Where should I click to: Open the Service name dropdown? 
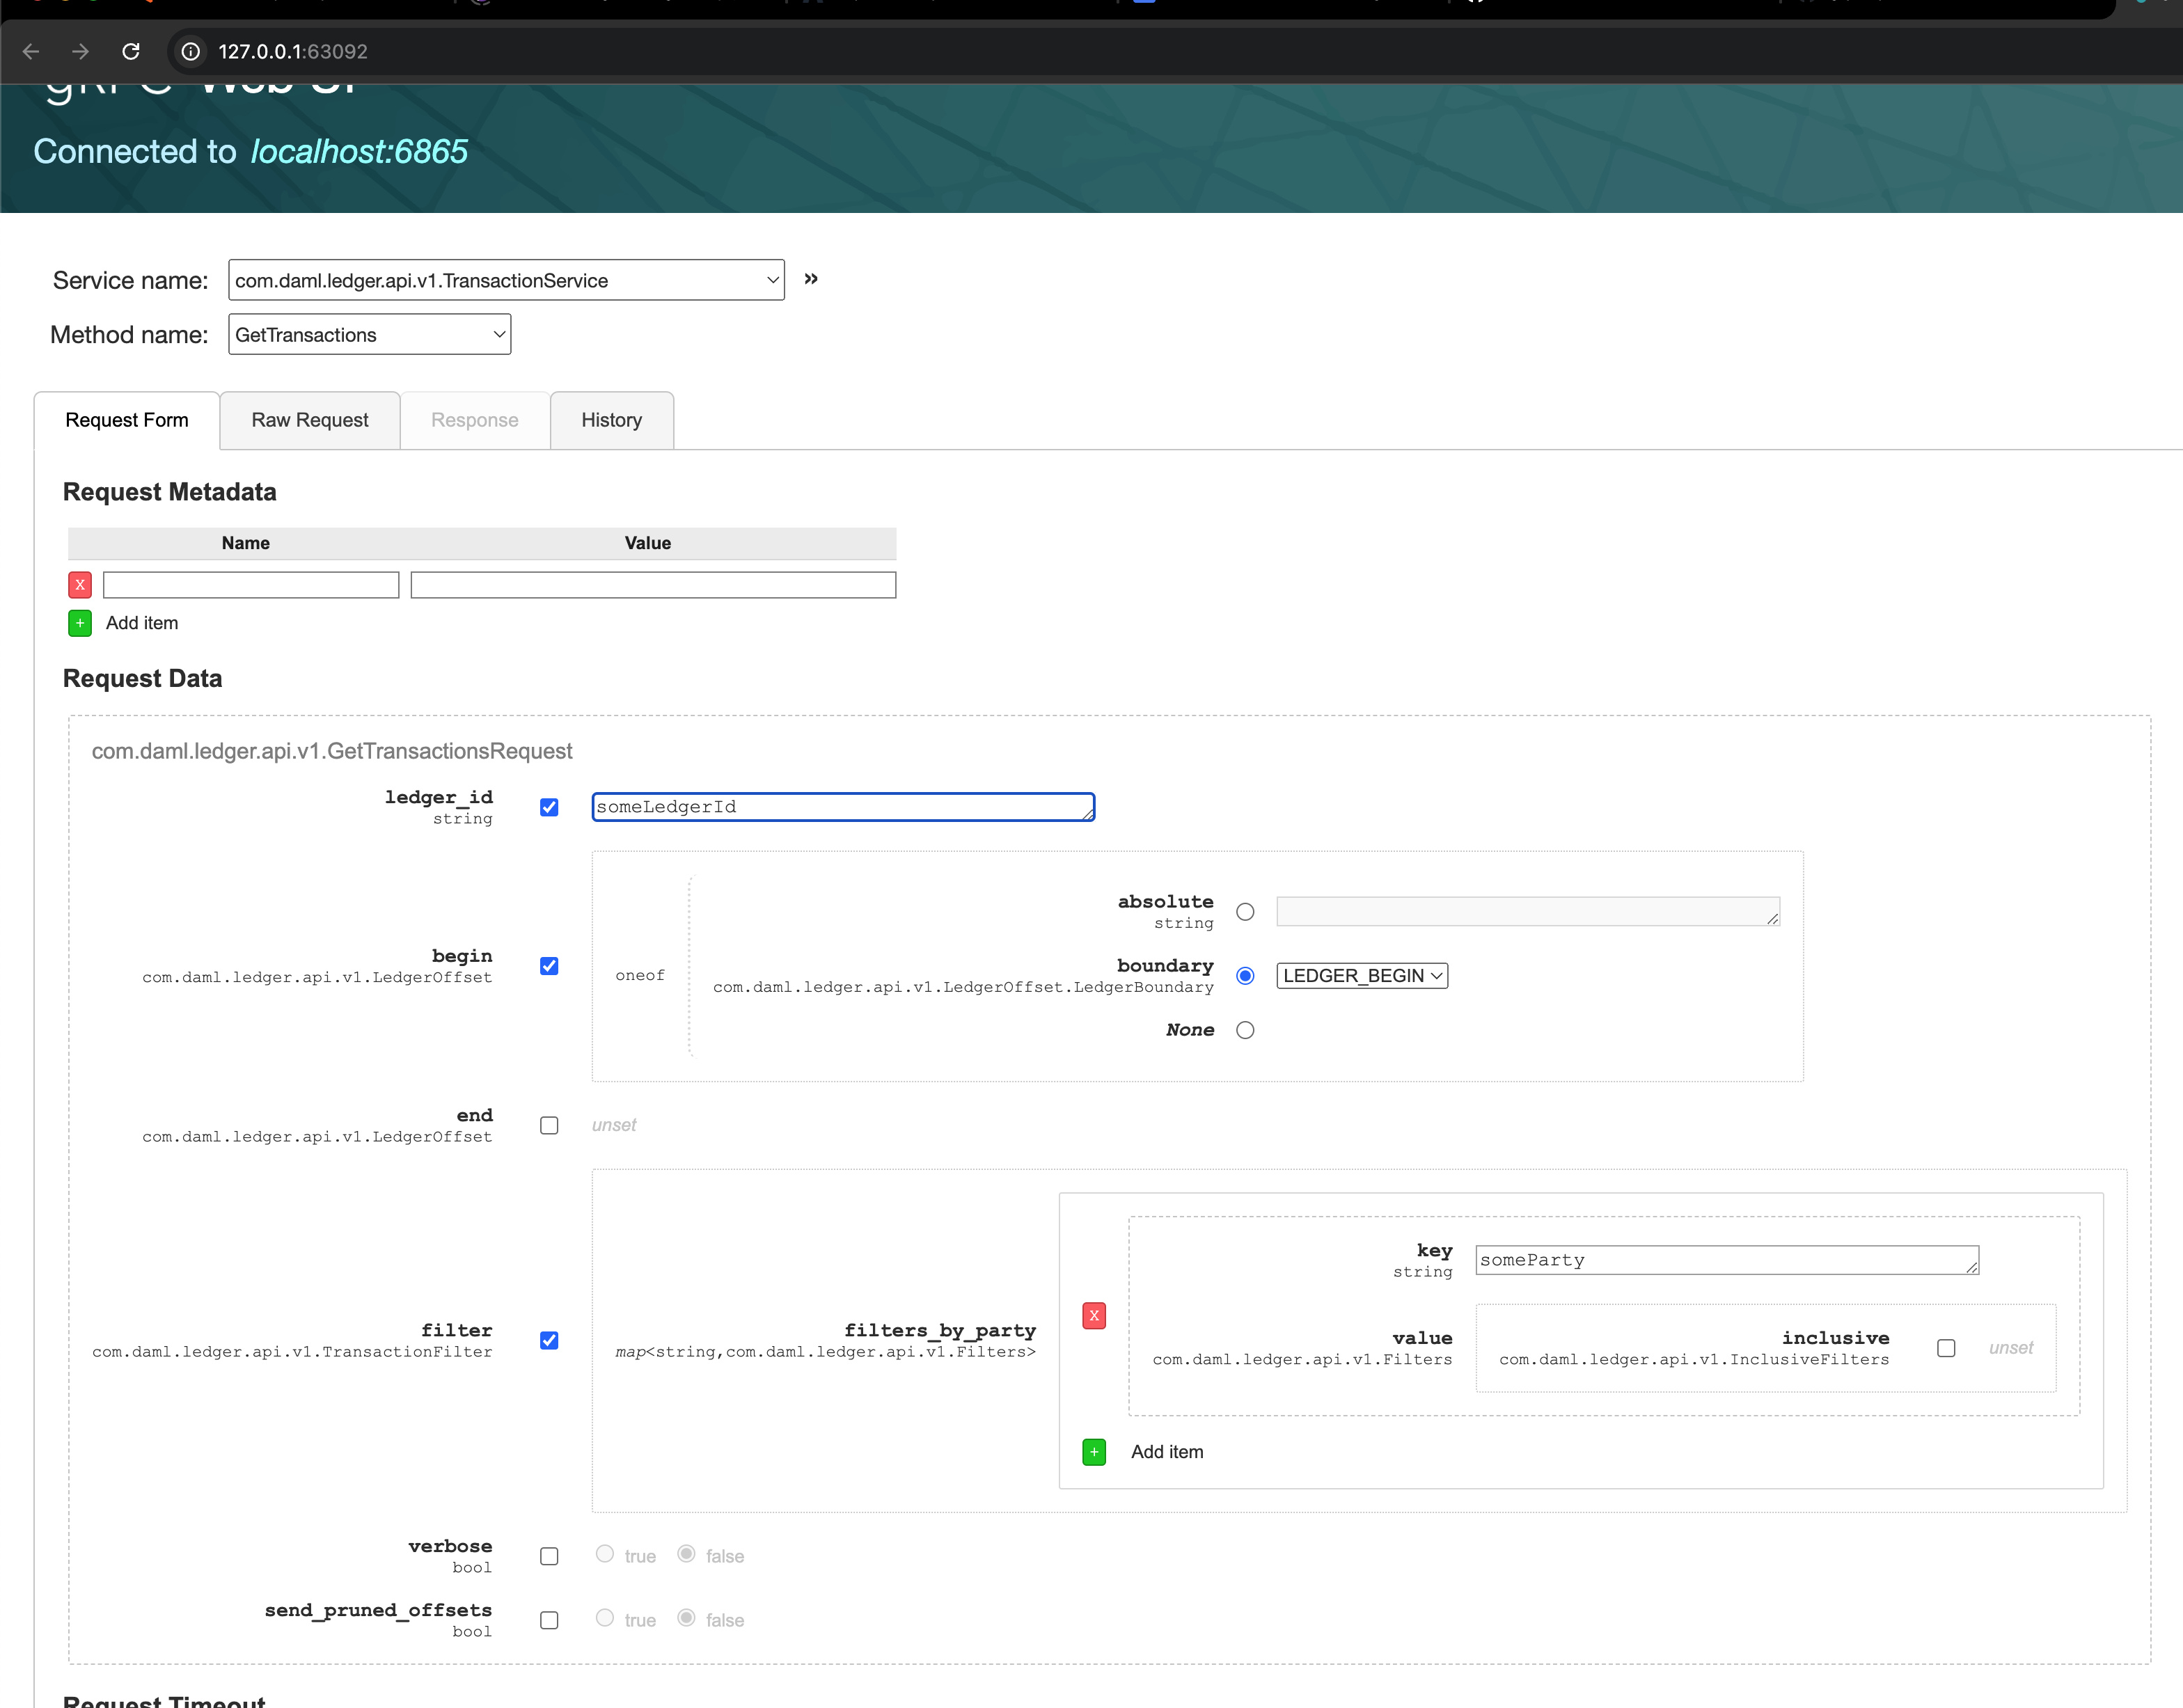click(x=506, y=280)
